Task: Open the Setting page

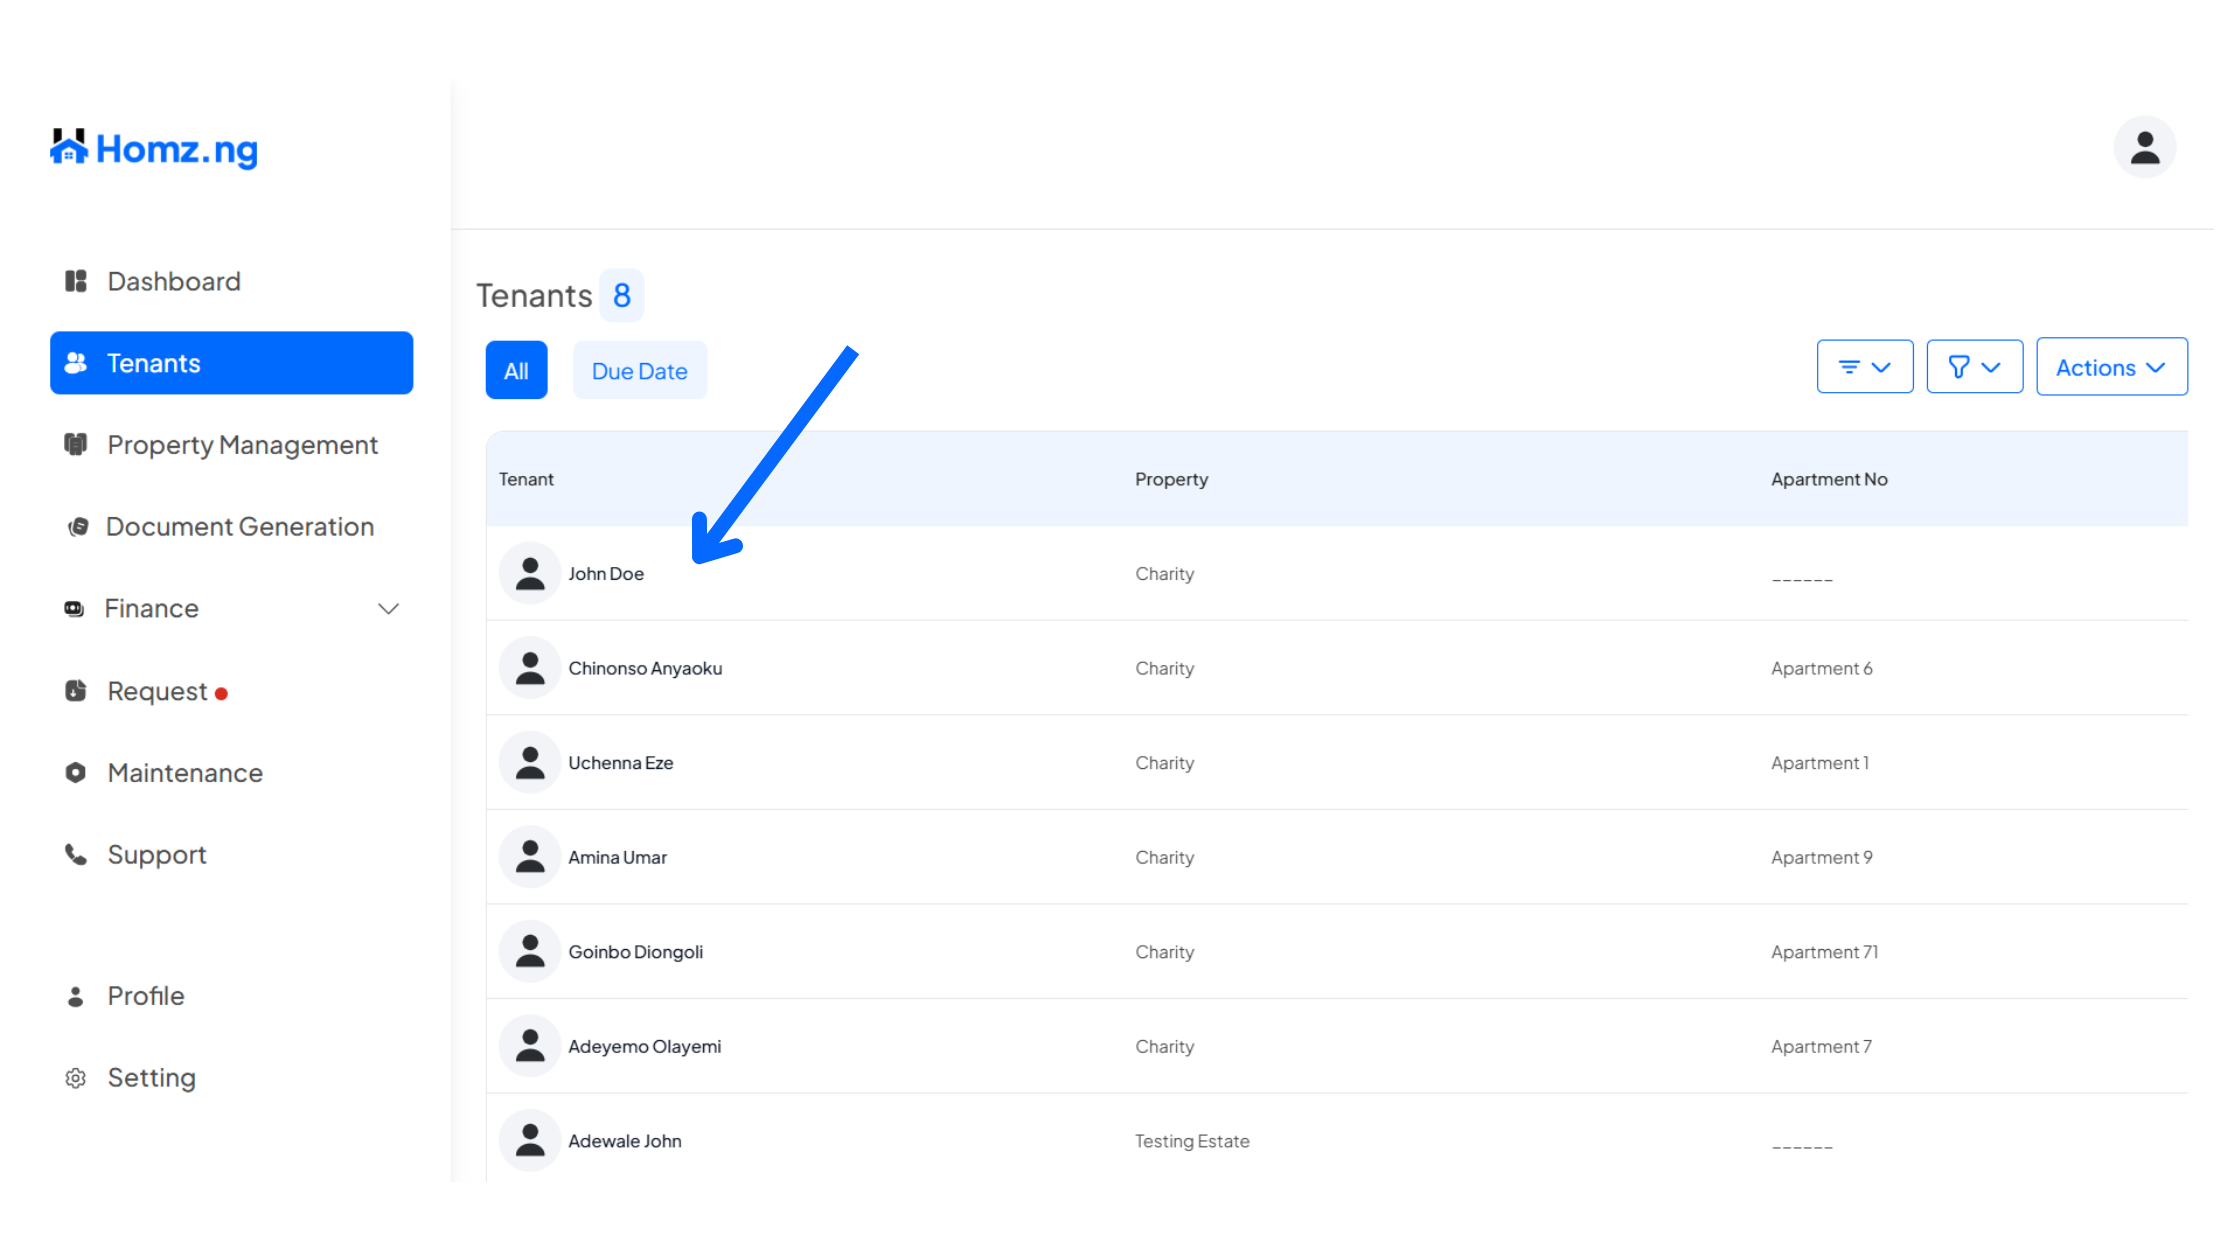Action: click(152, 1078)
